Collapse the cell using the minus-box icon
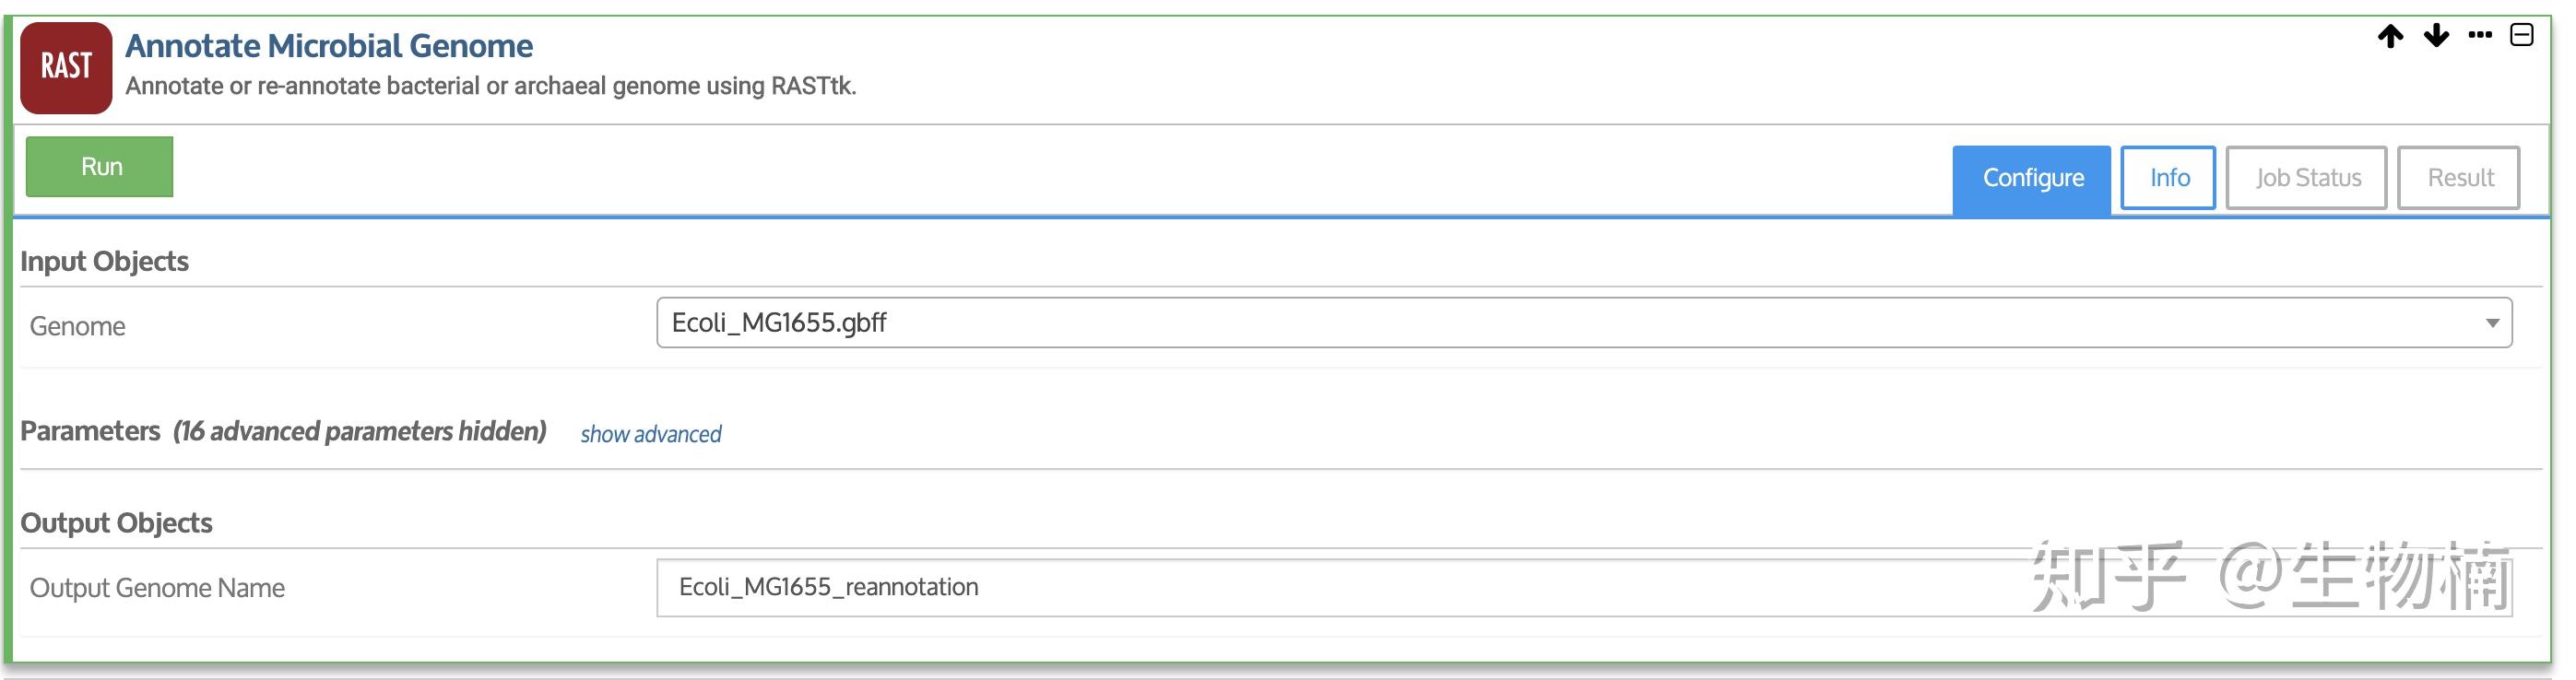Image resolution: width=2576 pixels, height=680 pixels. point(2522,35)
